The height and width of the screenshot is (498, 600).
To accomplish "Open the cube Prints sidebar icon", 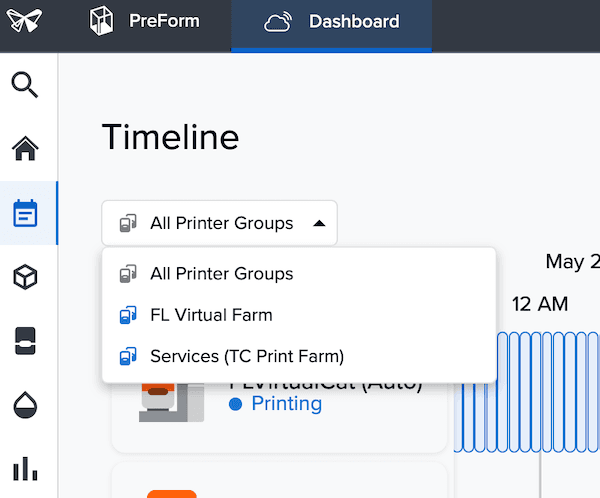I will click(x=25, y=277).
